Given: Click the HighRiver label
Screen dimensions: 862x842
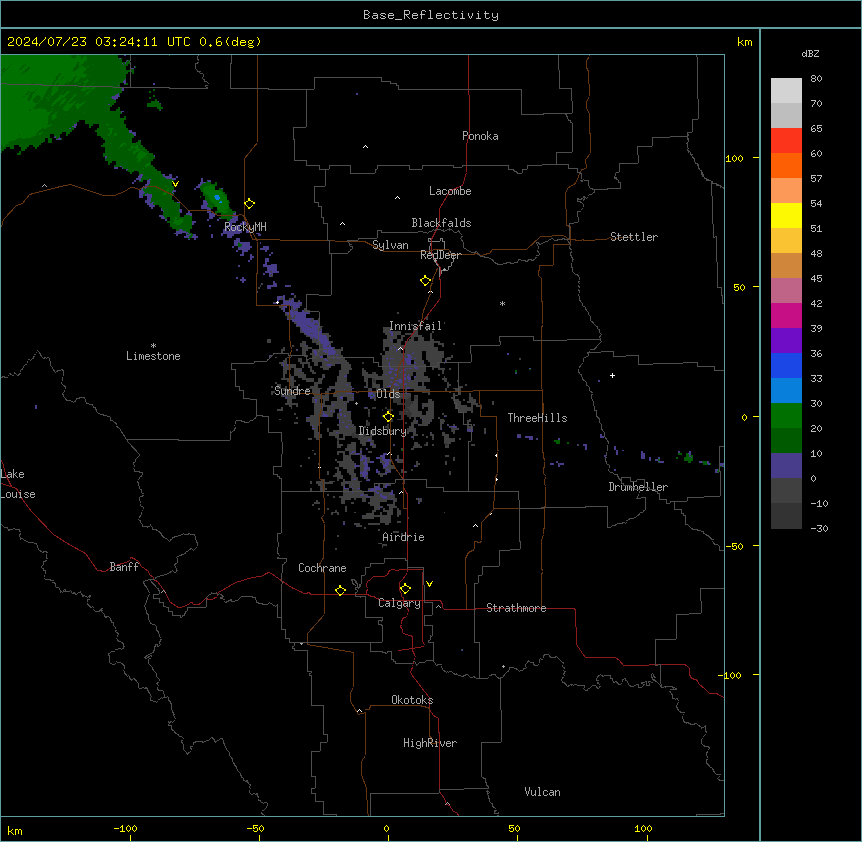Looking at the screenshot, I should pyautogui.click(x=430, y=743).
